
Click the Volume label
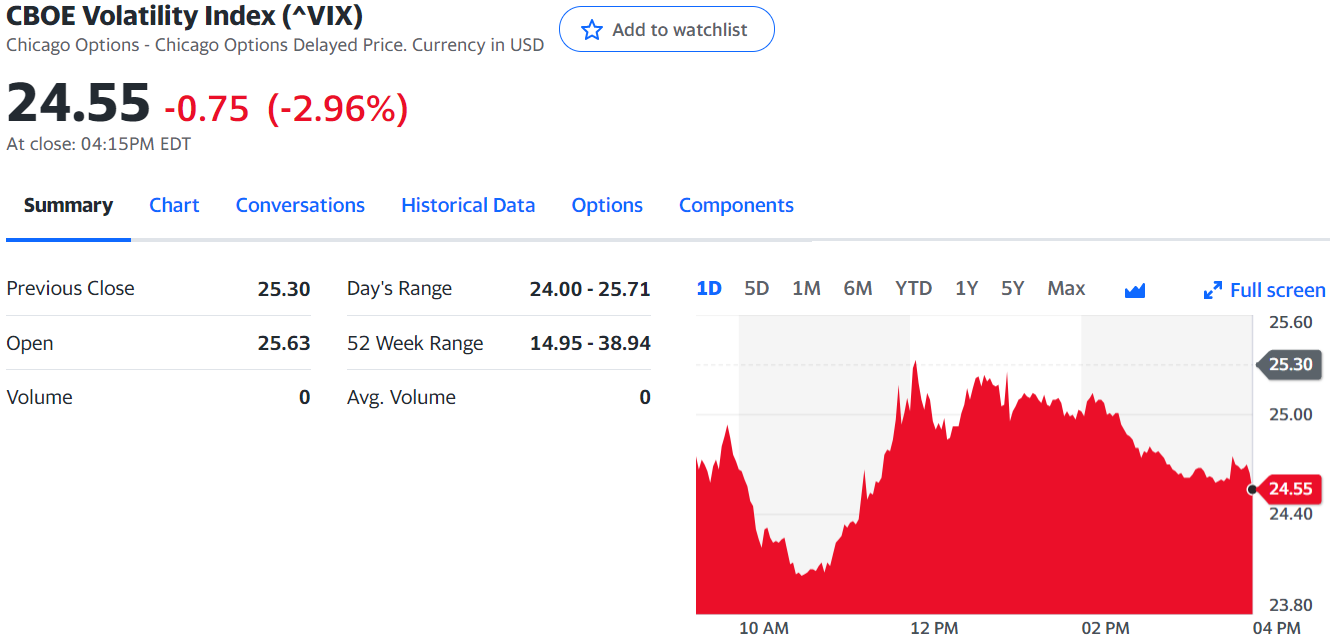coord(40,397)
